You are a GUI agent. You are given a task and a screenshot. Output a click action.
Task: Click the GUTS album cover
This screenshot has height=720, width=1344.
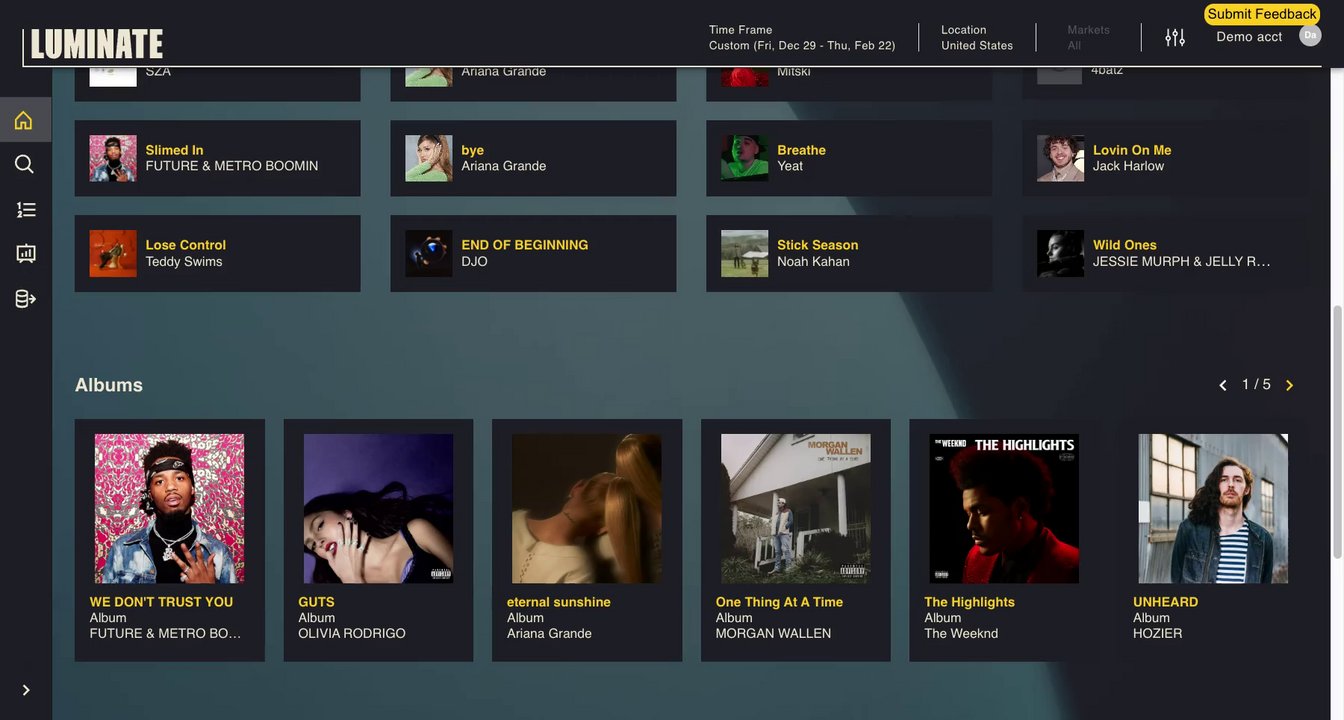pyautogui.click(x=378, y=508)
